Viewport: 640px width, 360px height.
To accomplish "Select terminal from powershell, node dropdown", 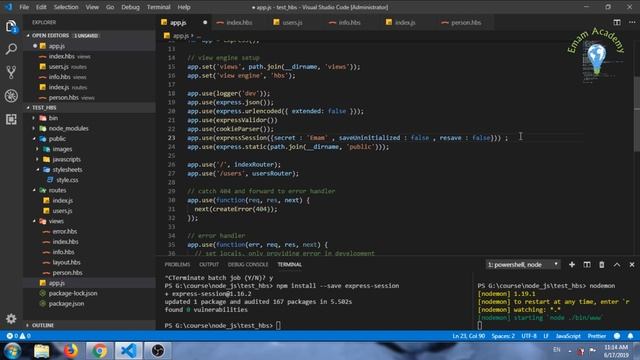I will [x=523, y=264].
